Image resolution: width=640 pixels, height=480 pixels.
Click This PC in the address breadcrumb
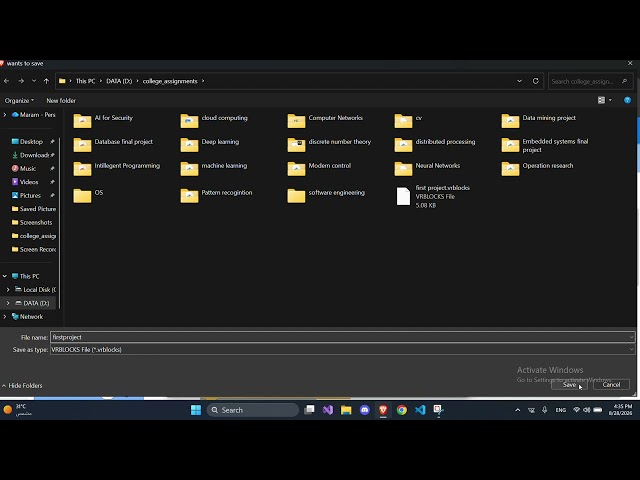[85, 81]
